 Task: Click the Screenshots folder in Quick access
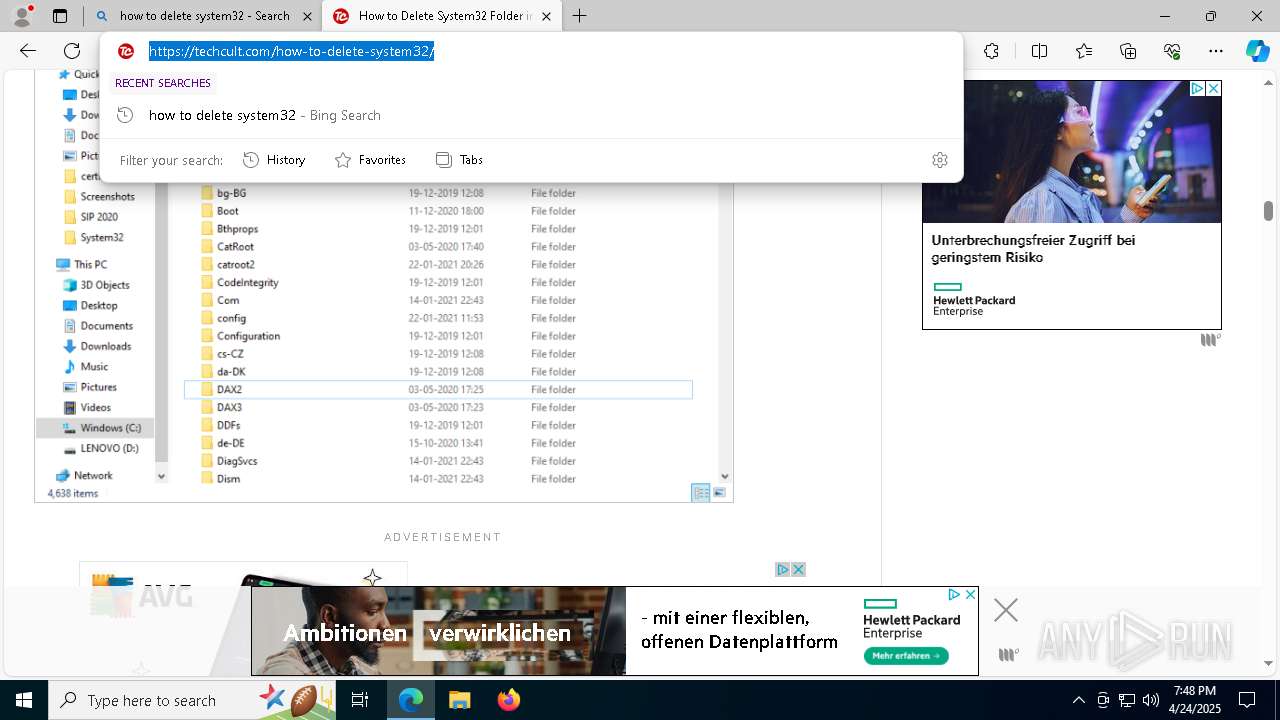pyautogui.click(x=98, y=197)
